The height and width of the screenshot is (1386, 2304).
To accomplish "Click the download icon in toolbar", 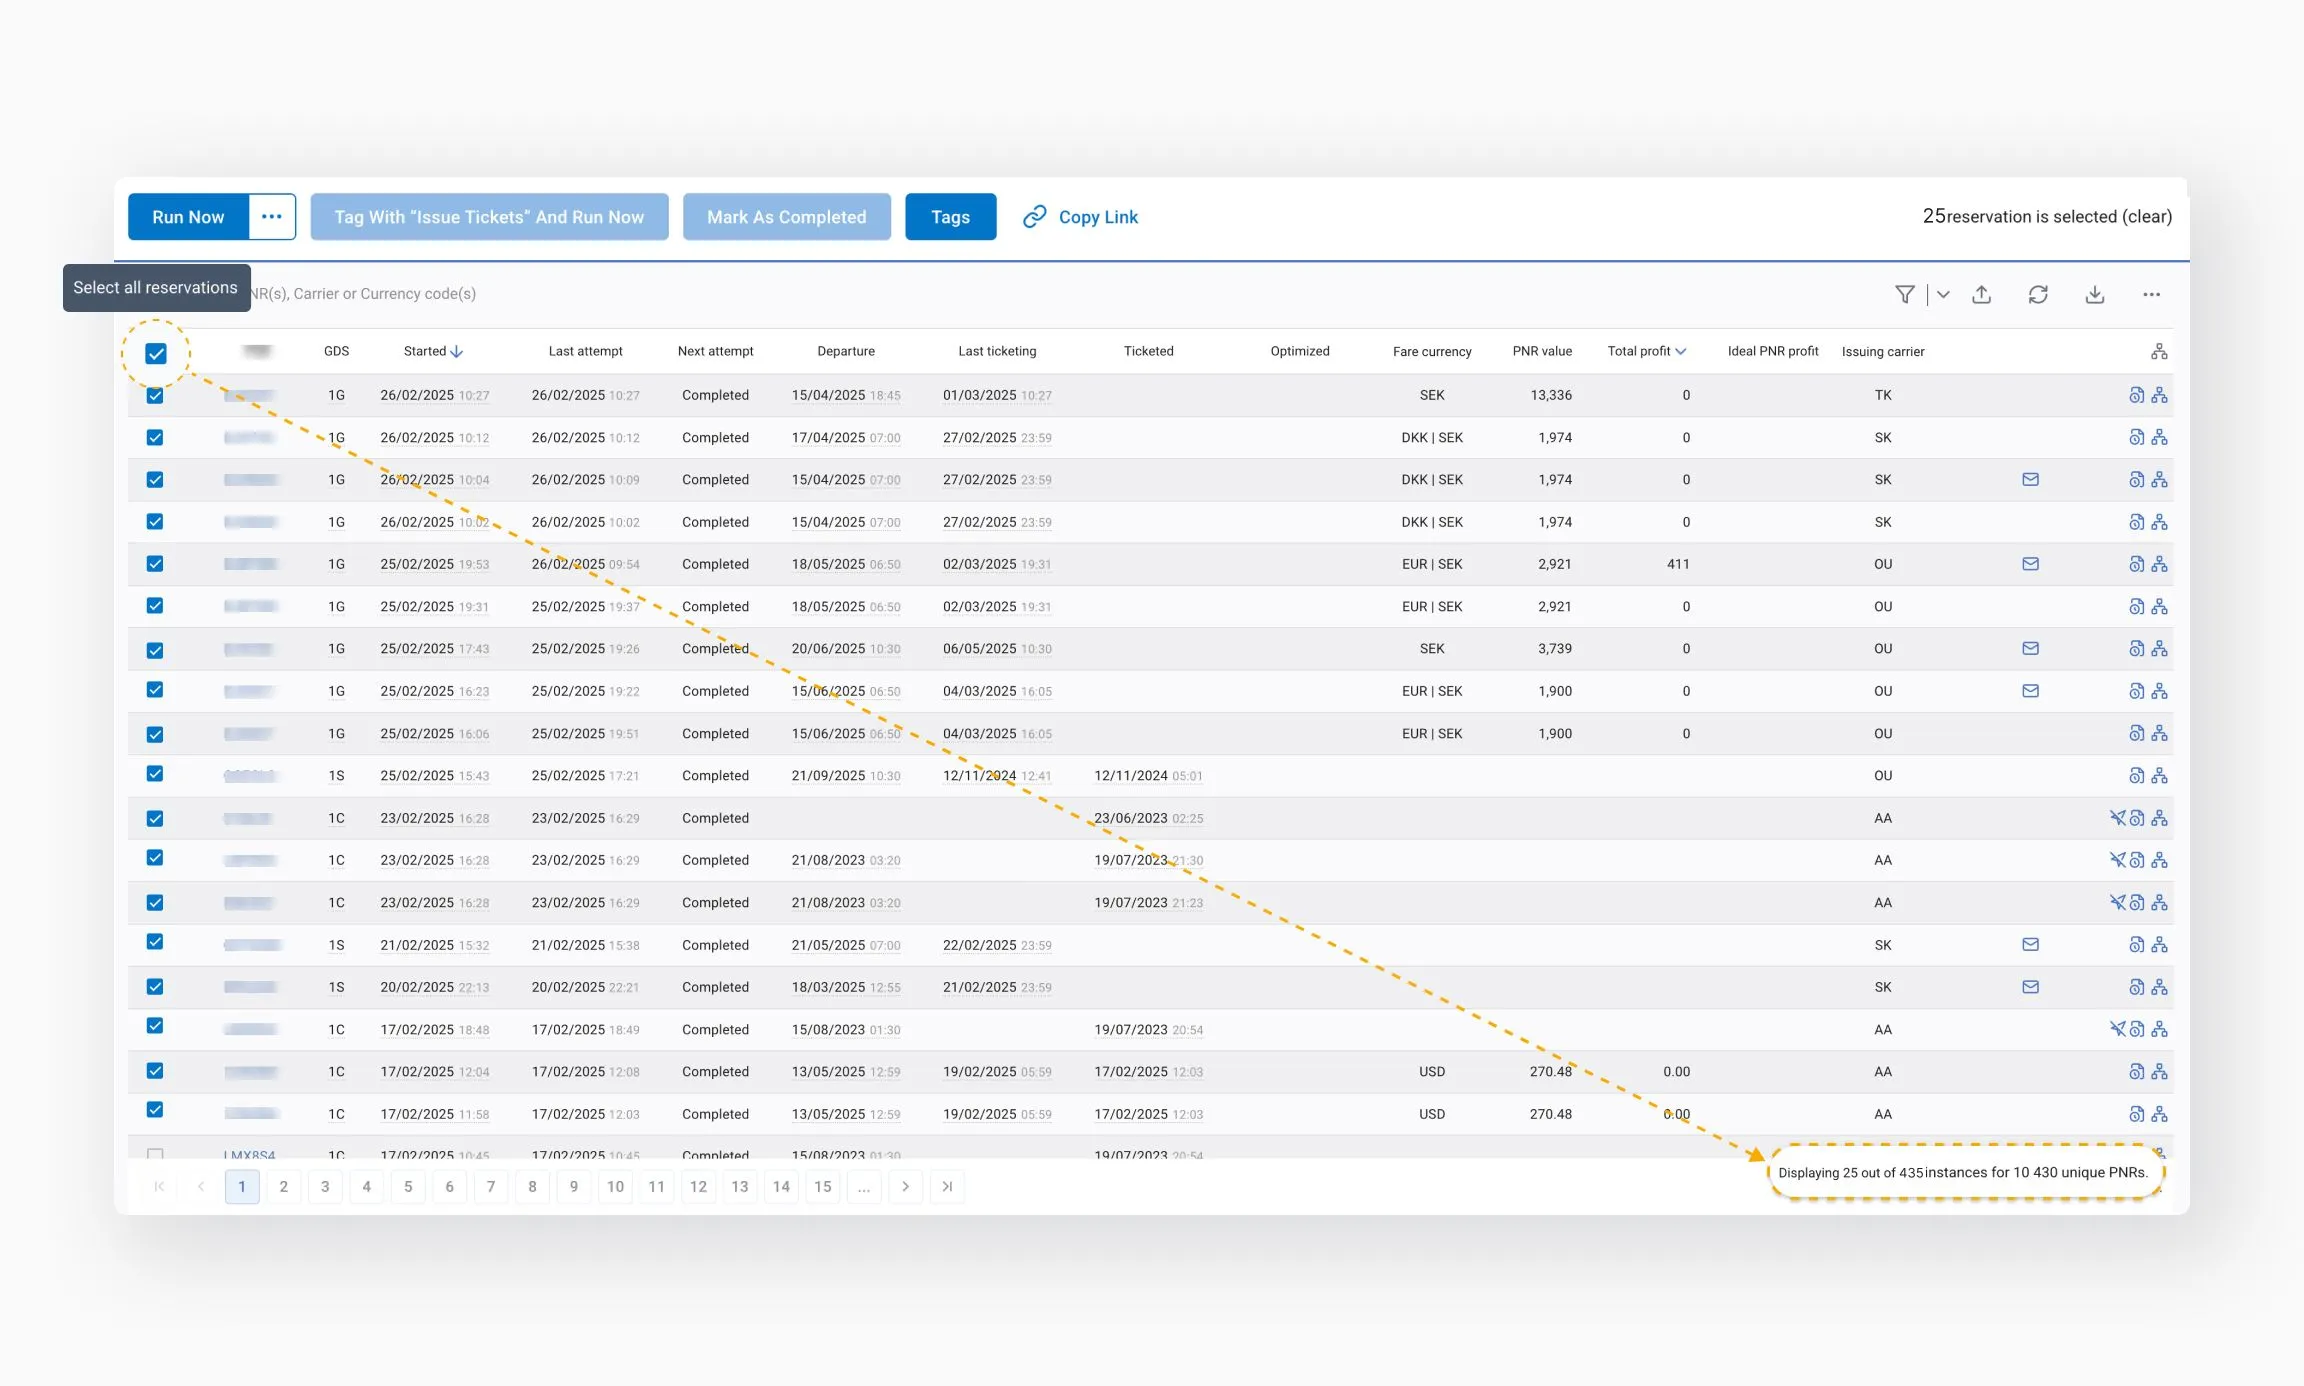I will [x=2095, y=294].
